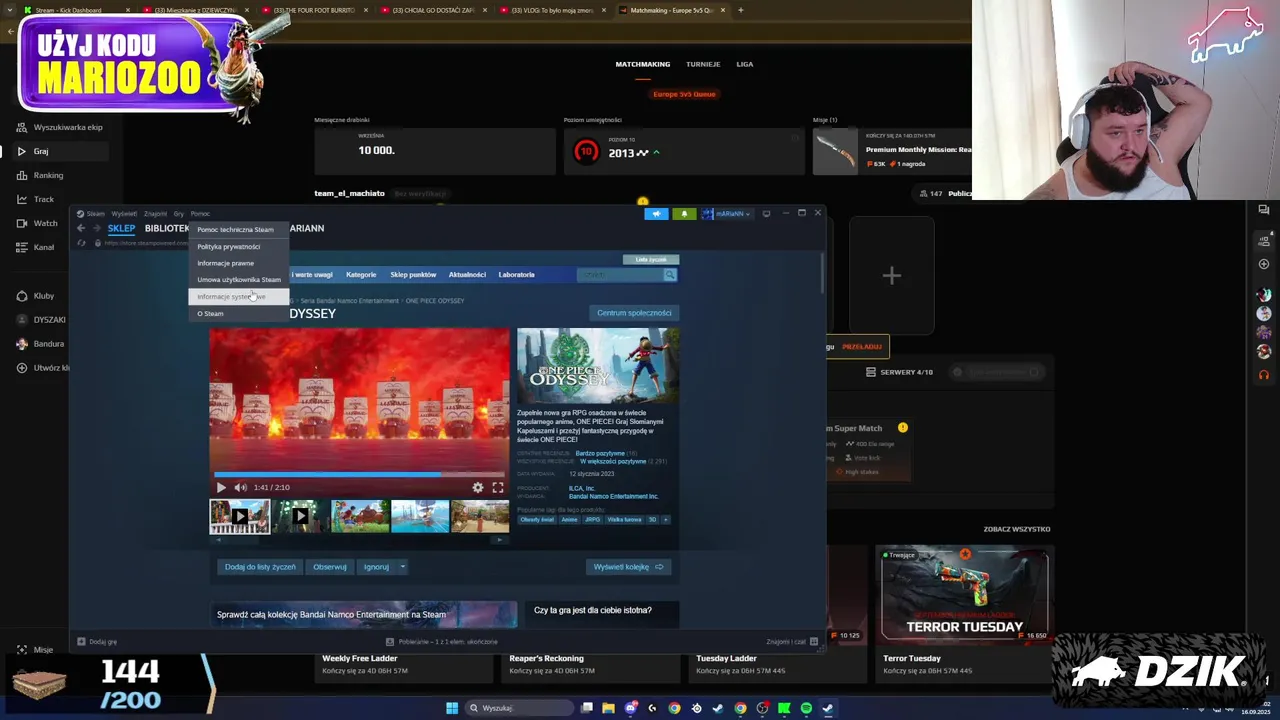The height and width of the screenshot is (720, 1280).
Task: Expand more tags plus button
Action: (666, 520)
